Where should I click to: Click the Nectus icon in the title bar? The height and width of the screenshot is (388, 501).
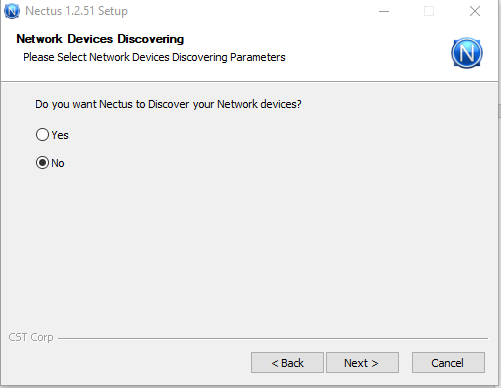[12, 11]
